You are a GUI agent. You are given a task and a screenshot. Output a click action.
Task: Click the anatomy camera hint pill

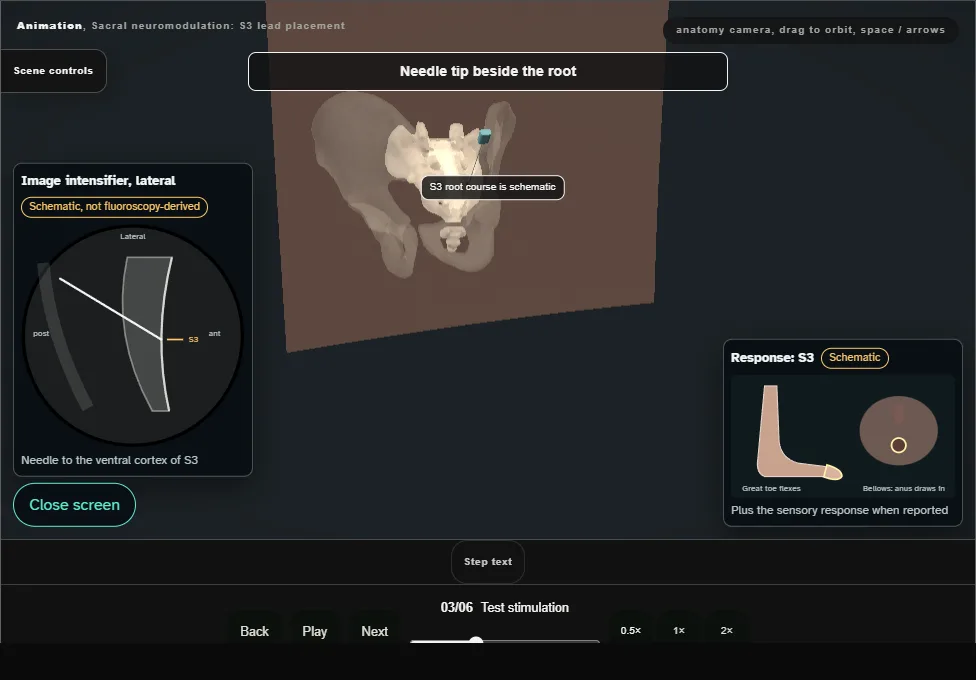(x=810, y=30)
